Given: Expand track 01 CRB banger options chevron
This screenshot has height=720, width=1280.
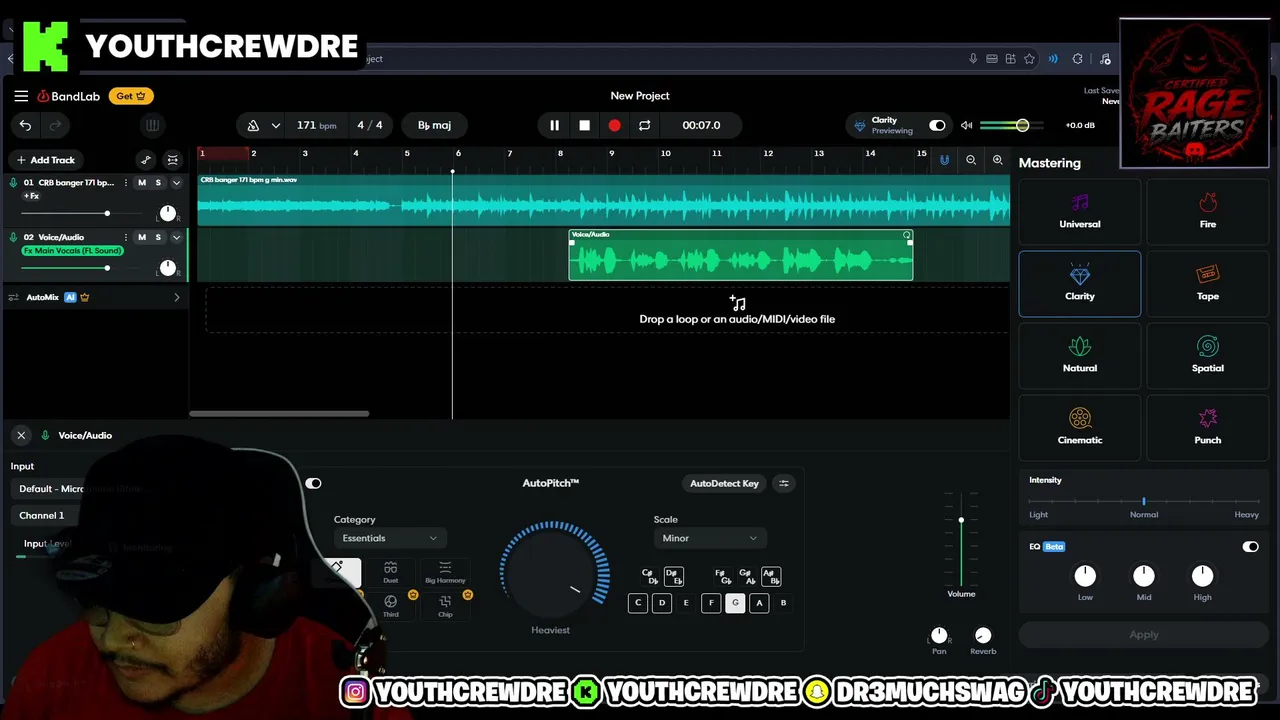Looking at the screenshot, I should [176, 183].
